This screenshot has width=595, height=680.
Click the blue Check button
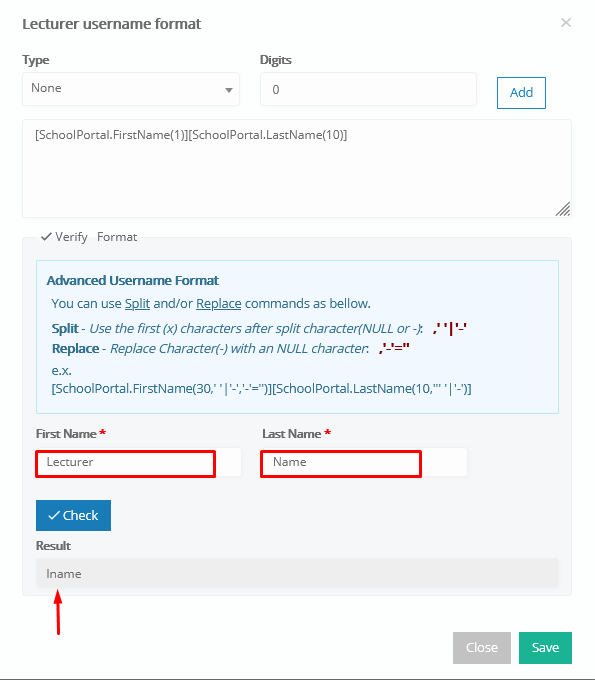coord(73,515)
